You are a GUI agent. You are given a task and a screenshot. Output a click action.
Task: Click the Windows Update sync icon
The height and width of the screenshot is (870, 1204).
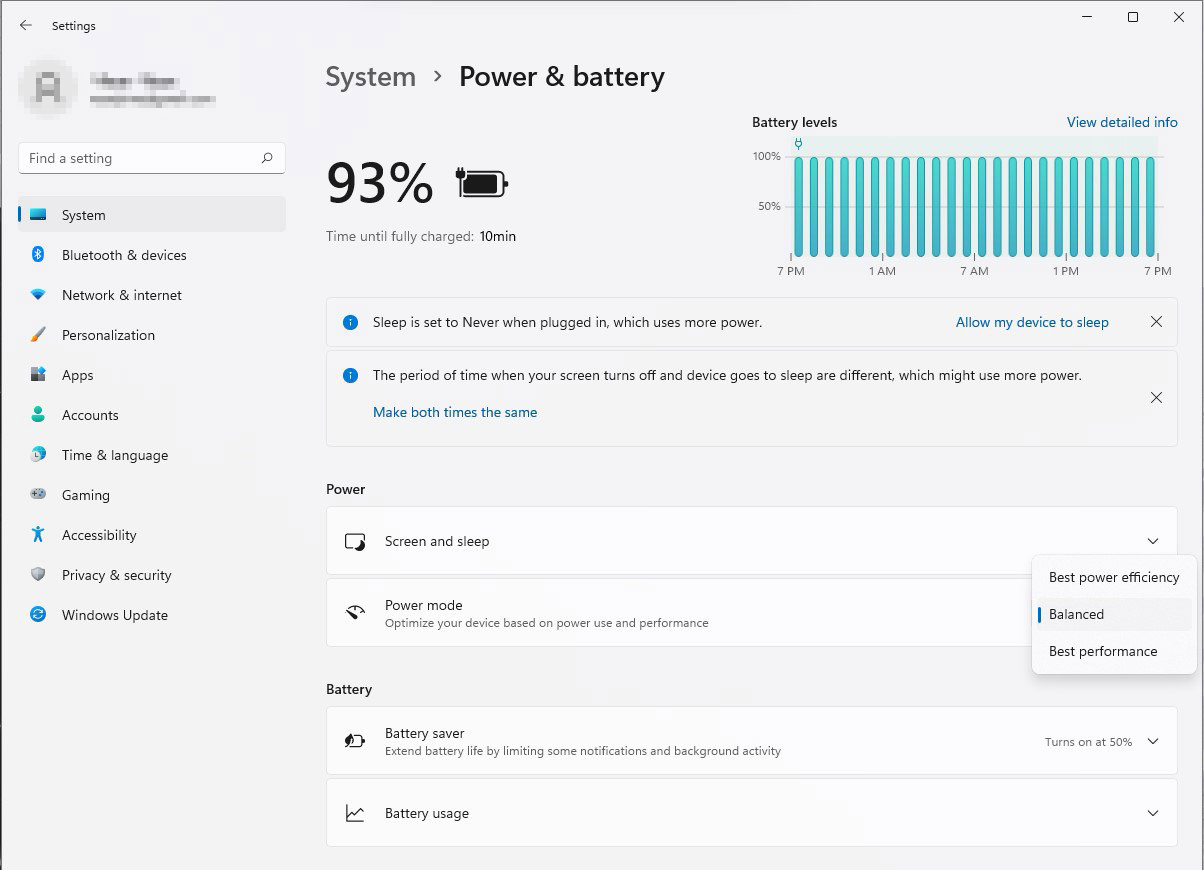coord(38,615)
